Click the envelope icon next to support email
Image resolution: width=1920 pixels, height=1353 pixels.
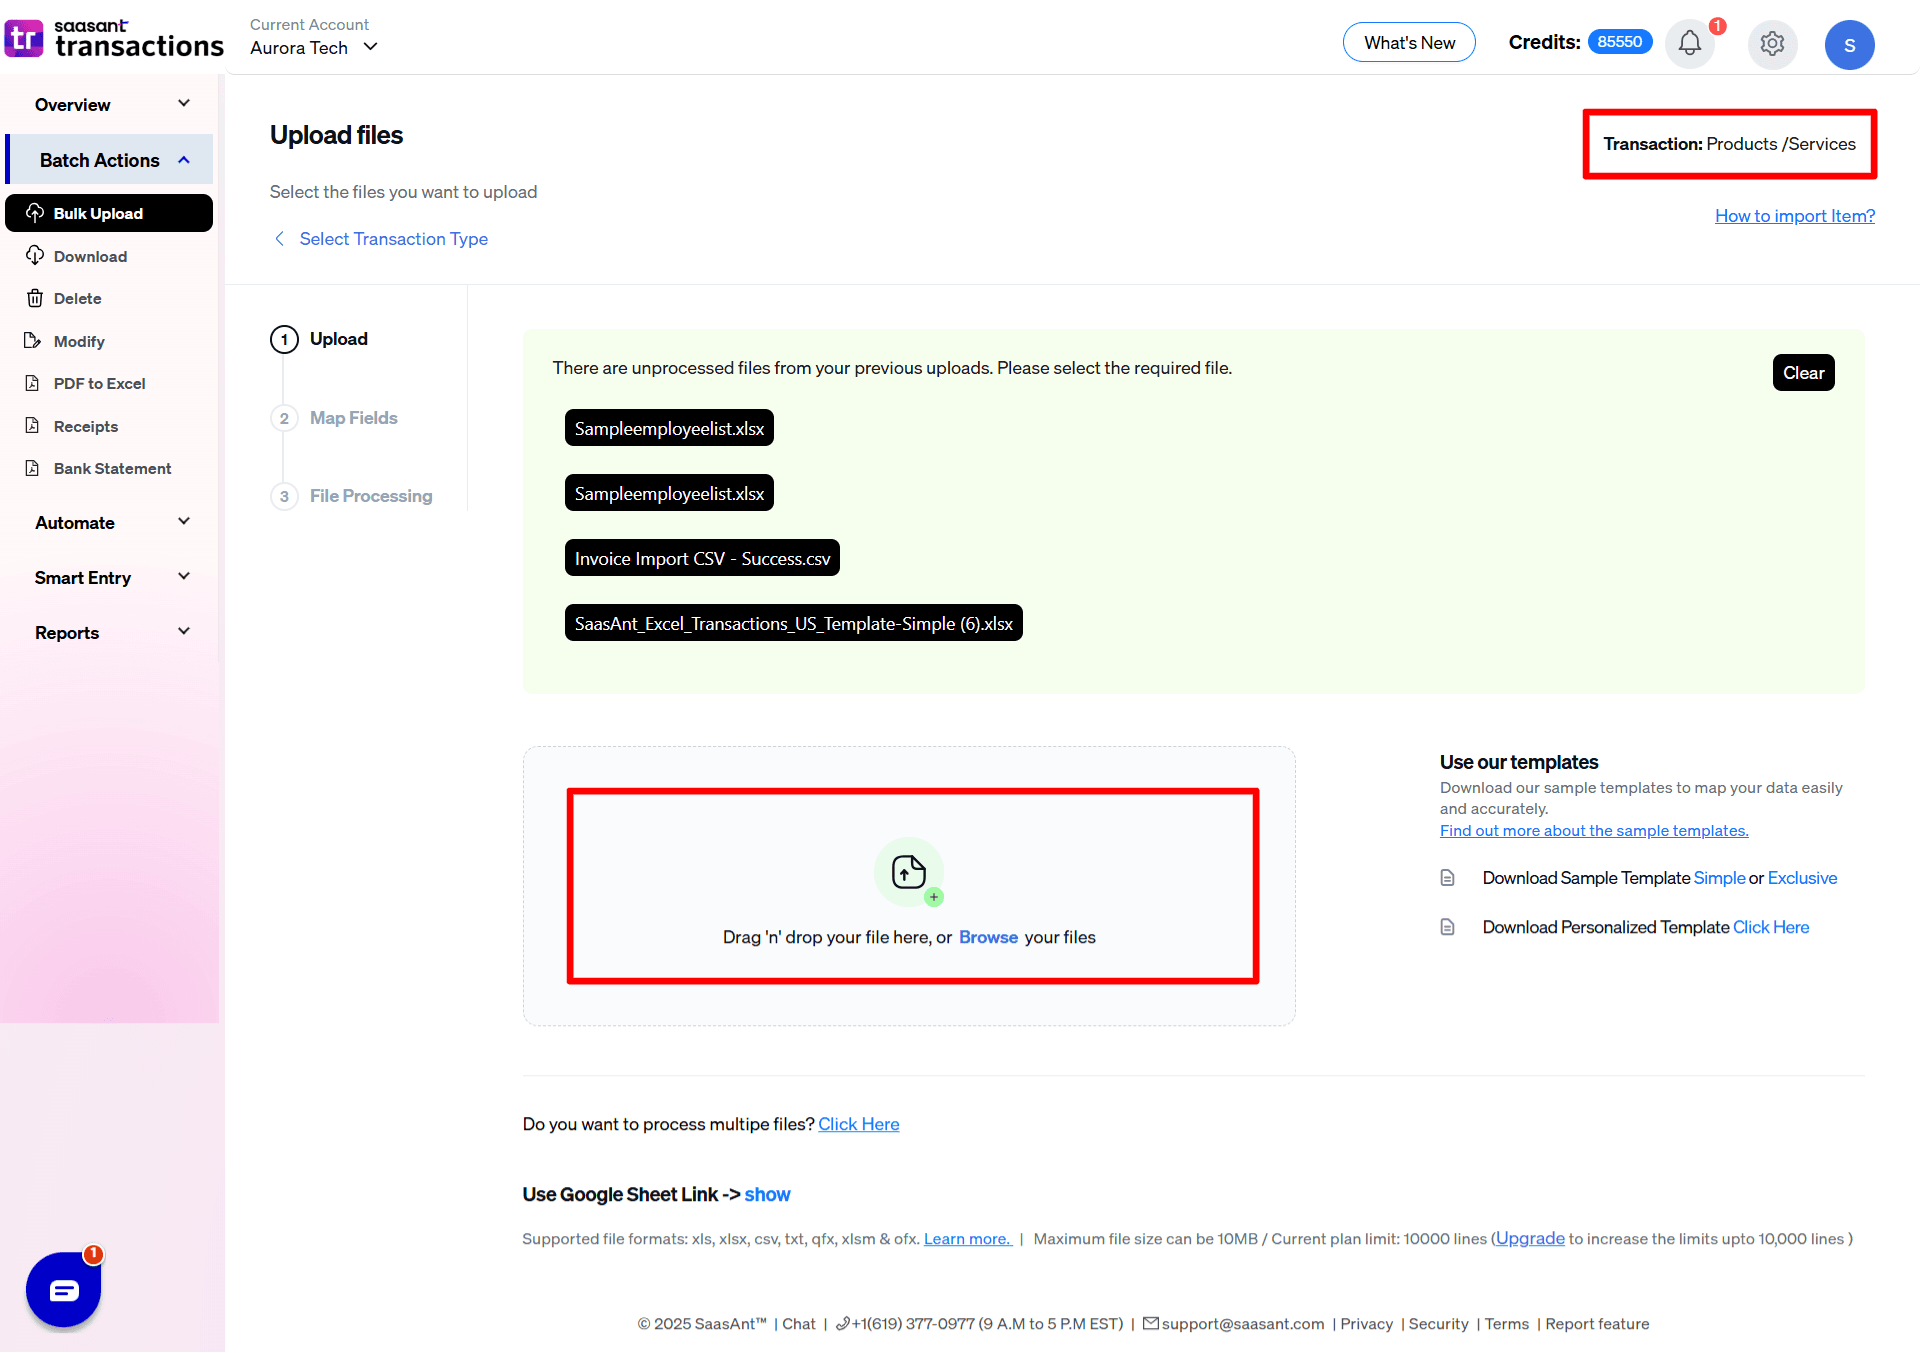tap(1151, 1323)
